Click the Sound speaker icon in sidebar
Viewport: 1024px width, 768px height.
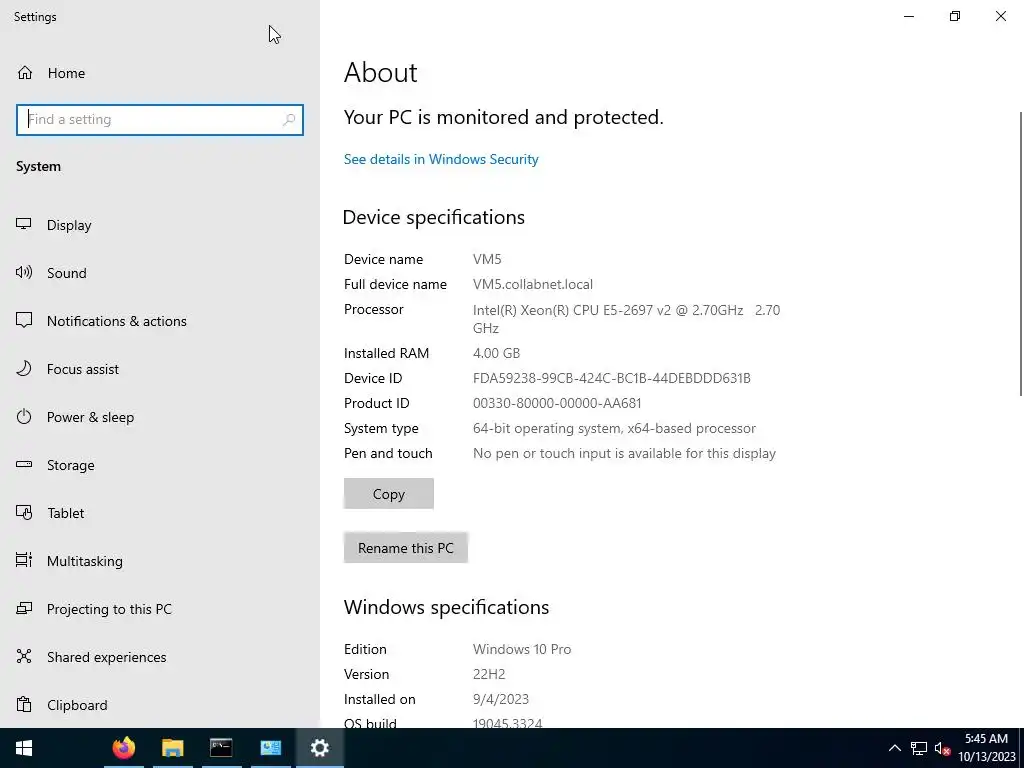[24, 272]
